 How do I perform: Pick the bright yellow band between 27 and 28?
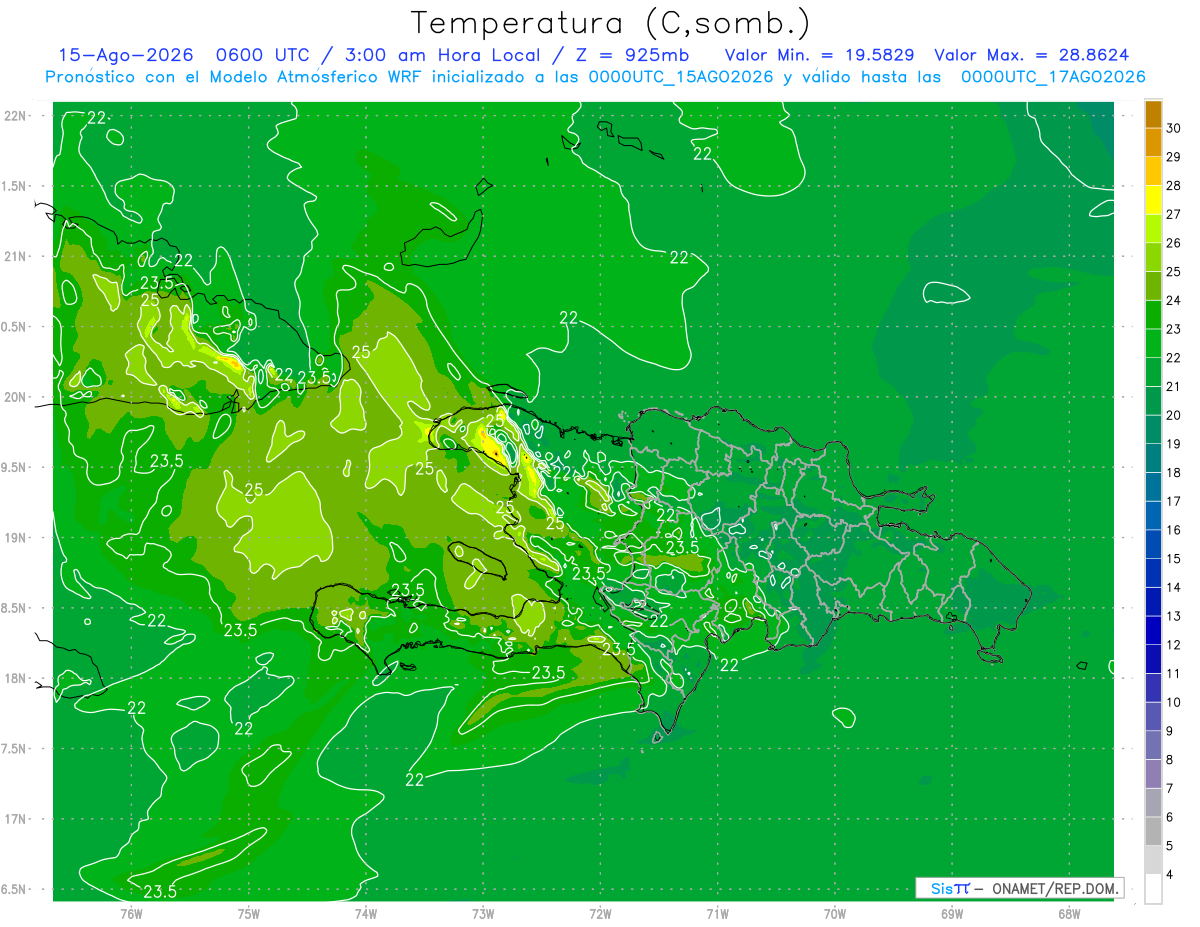coord(1153,200)
